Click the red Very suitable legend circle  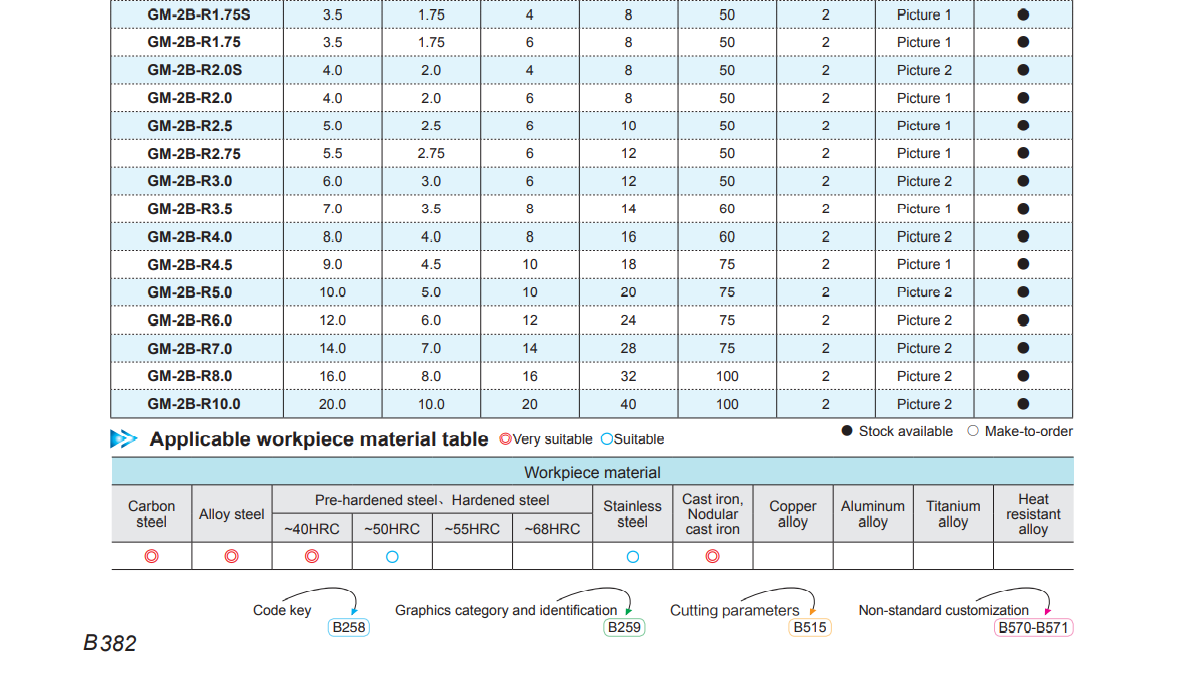tap(505, 439)
